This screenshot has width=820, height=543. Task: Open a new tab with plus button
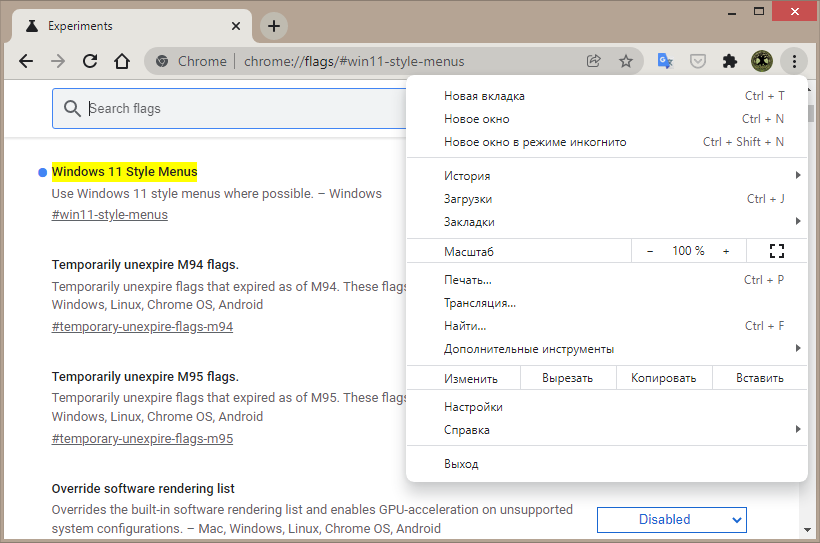(x=274, y=26)
